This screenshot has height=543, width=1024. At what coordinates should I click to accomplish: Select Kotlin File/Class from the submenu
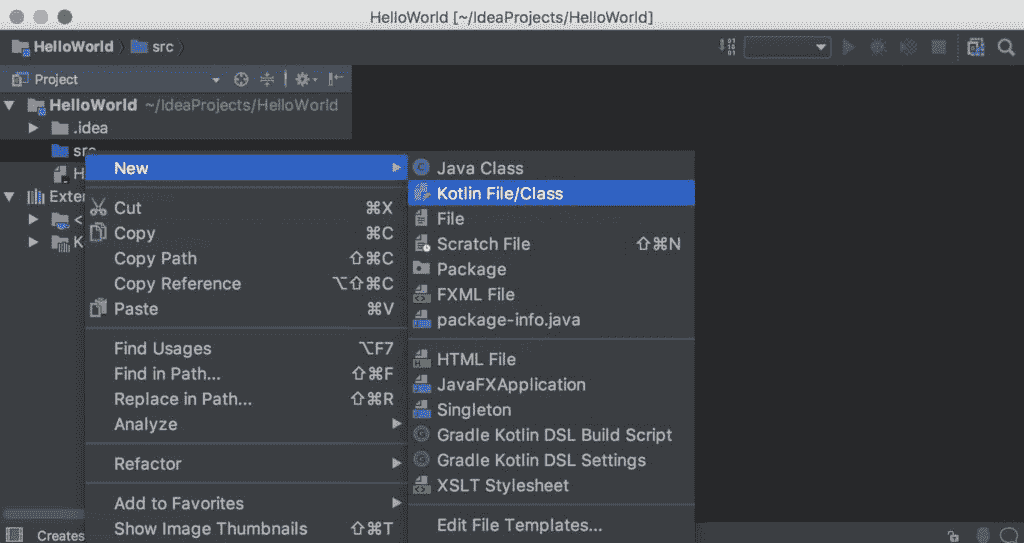(x=499, y=193)
